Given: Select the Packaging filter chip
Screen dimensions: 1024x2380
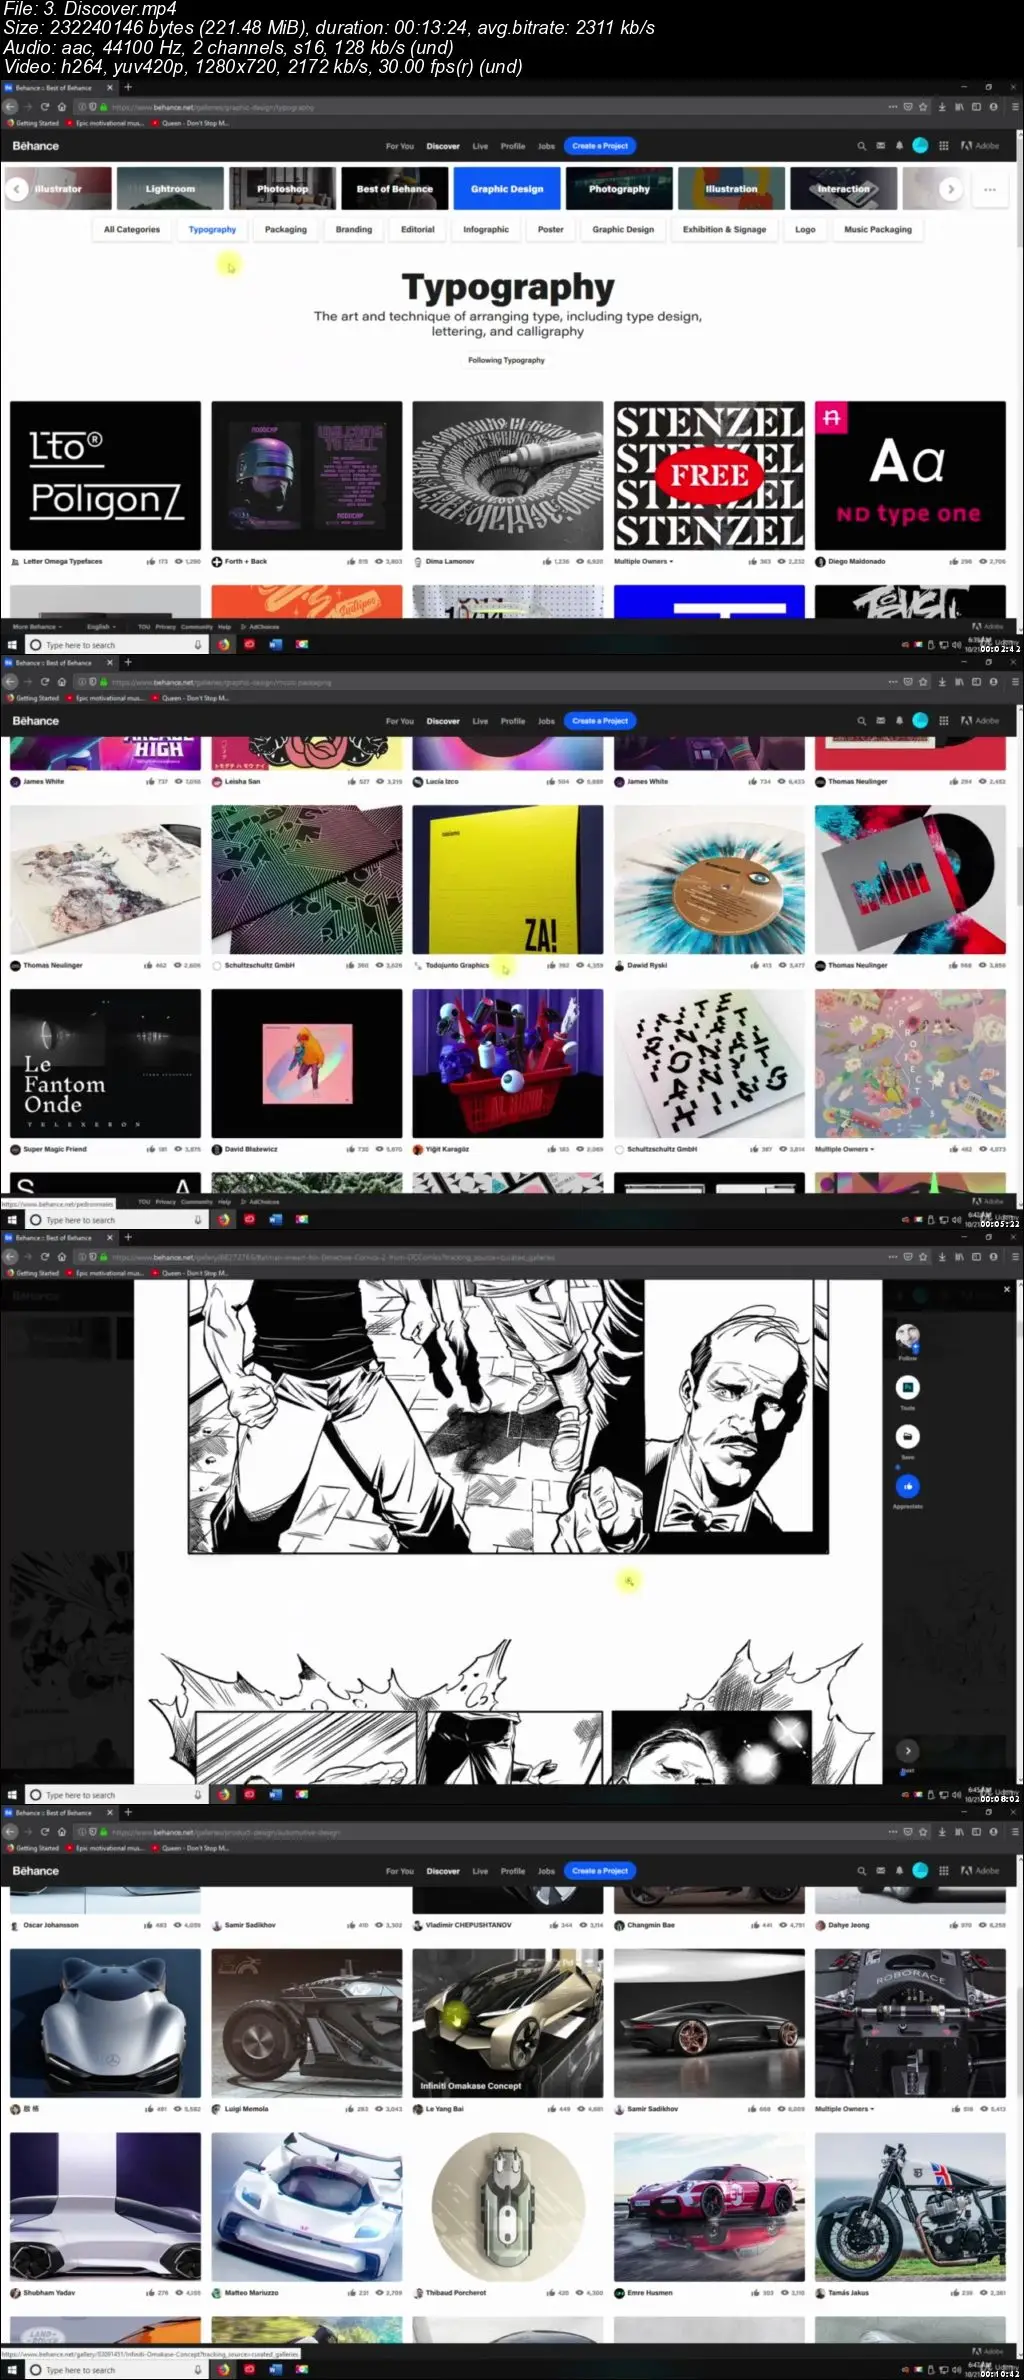Looking at the screenshot, I should 286,229.
